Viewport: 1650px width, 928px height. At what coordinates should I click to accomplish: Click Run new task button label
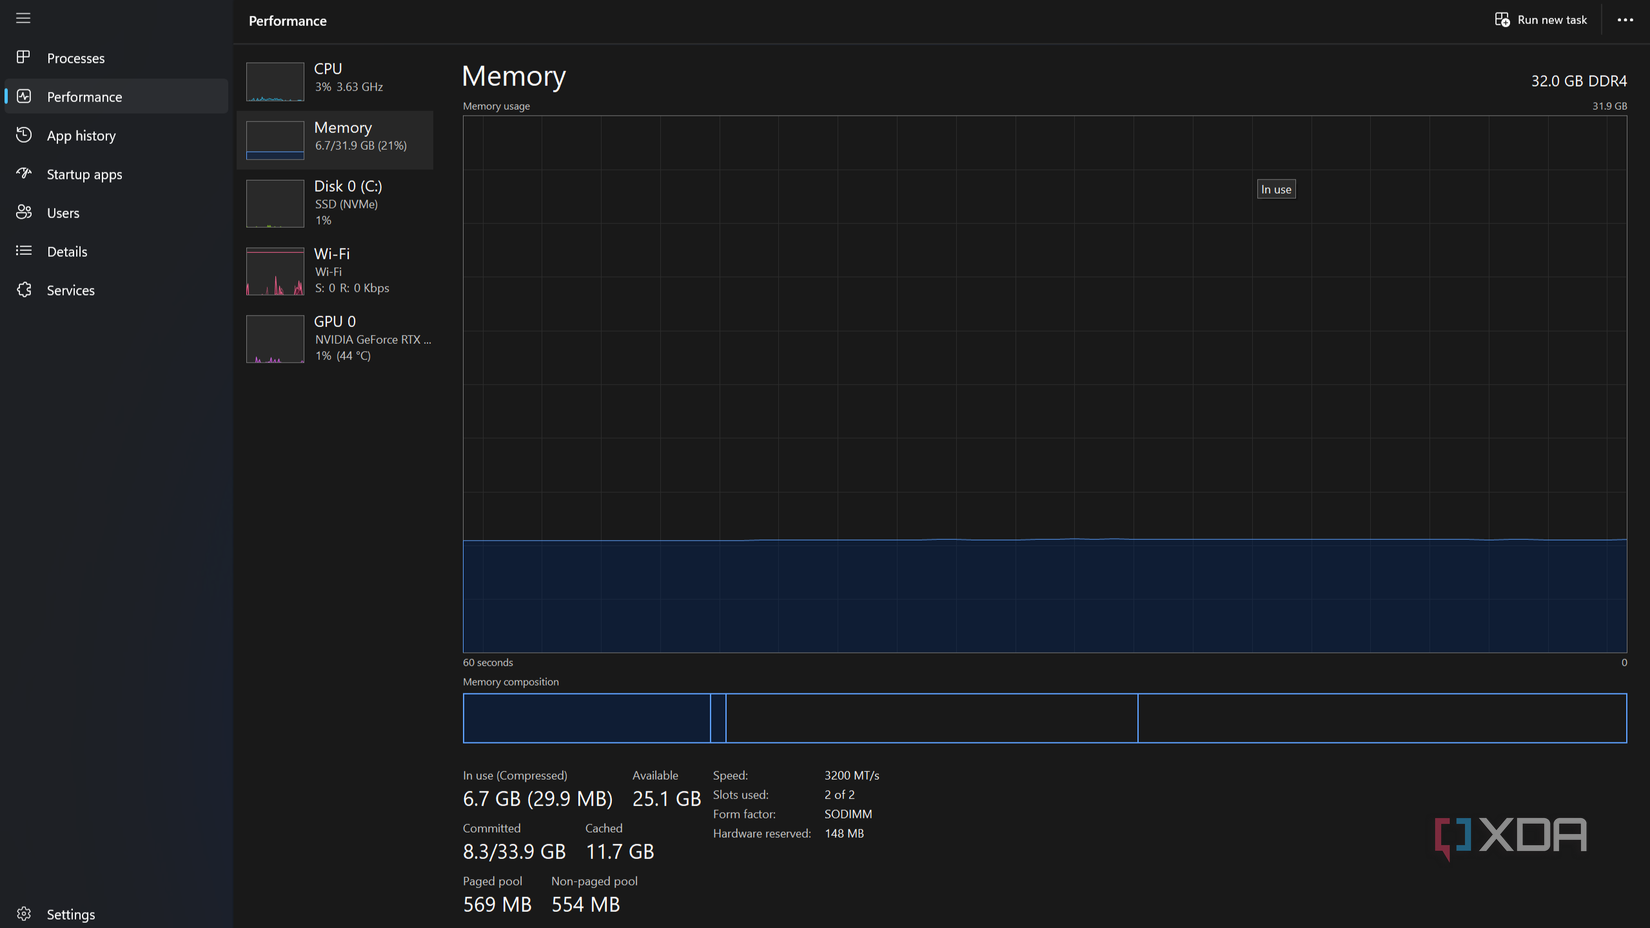coord(1552,20)
